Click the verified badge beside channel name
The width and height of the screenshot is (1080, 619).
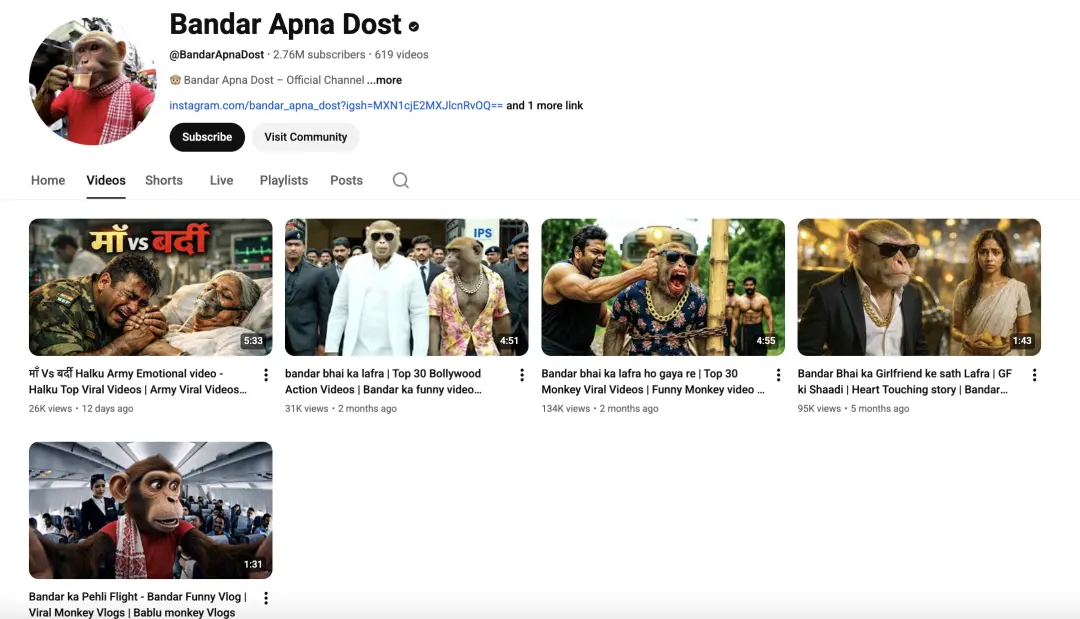click(414, 26)
